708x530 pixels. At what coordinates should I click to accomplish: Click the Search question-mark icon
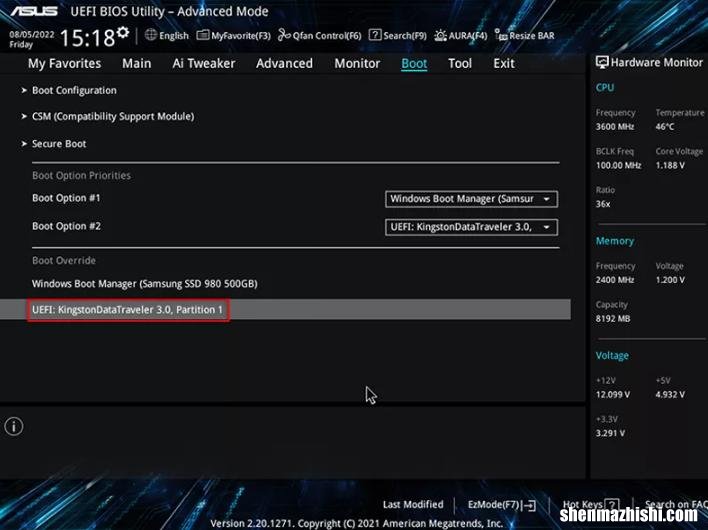(375, 35)
